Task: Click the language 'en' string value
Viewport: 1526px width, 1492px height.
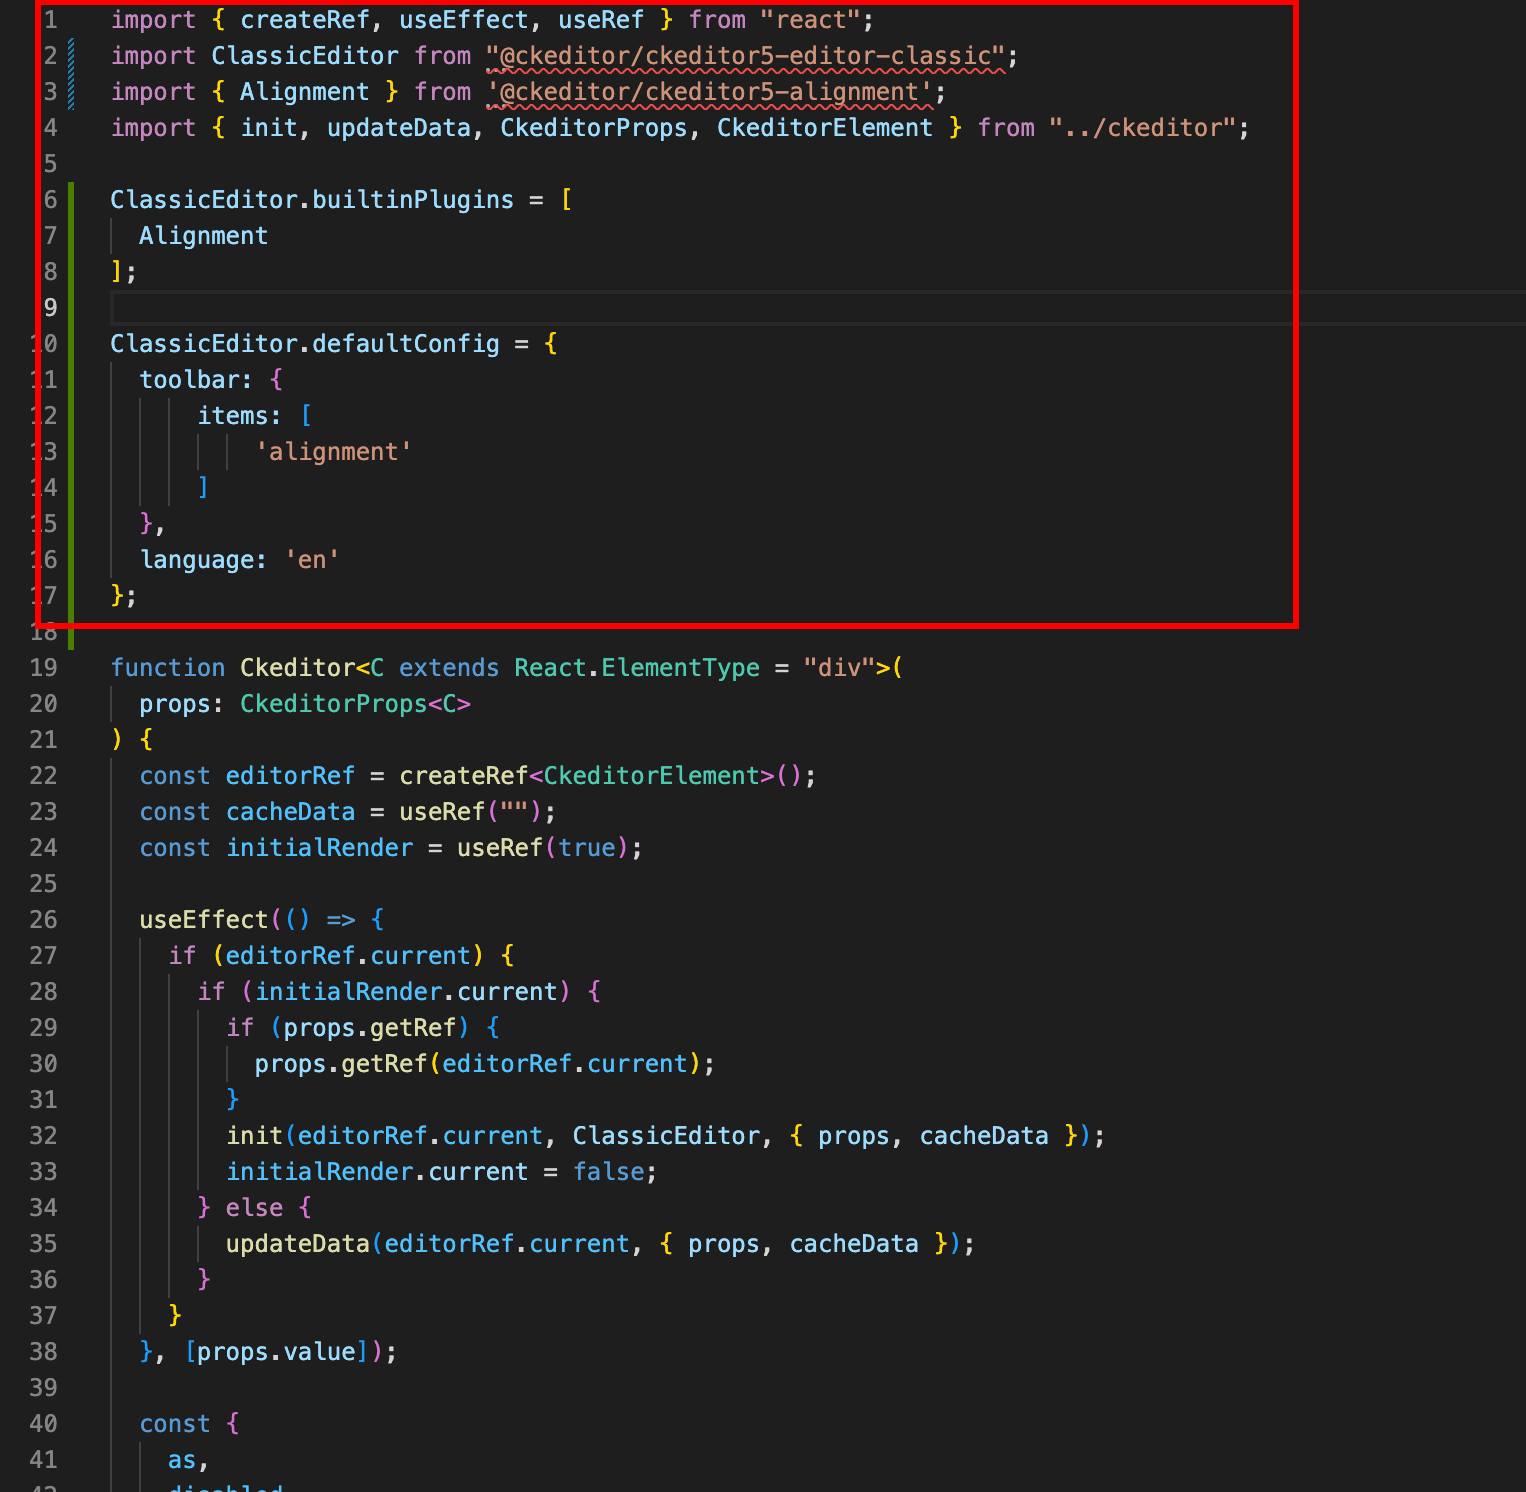Action: pyautogui.click(x=312, y=560)
